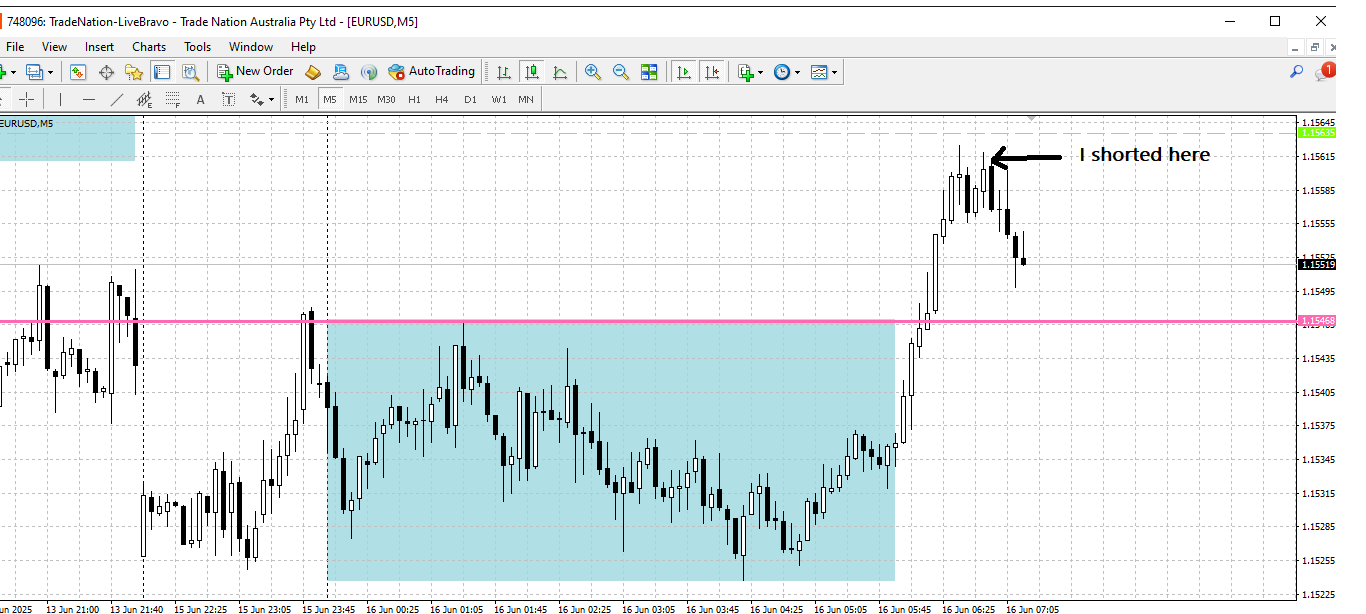Zoom out of the chart
Screen dimensions: 1366x614
click(621, 72)
